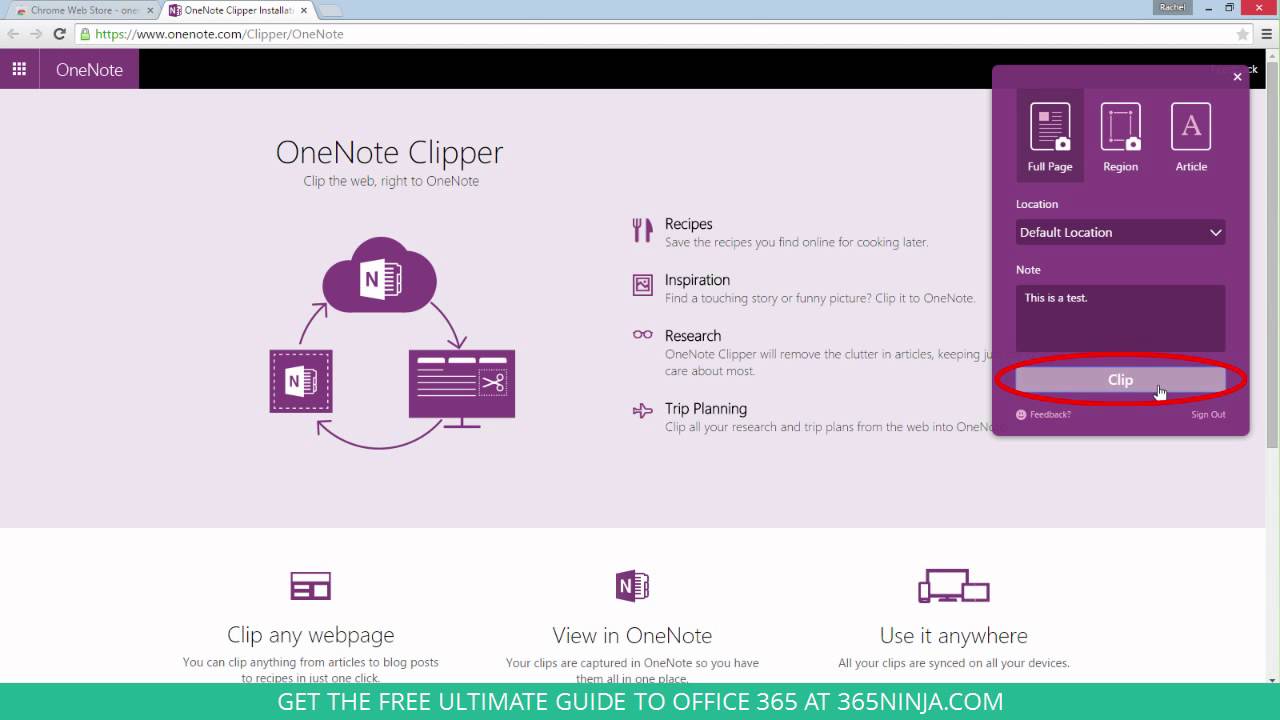Click the Clip any webpage icon
The height and width of the screenshot is (720, 1280).
[x=310, y=586]
